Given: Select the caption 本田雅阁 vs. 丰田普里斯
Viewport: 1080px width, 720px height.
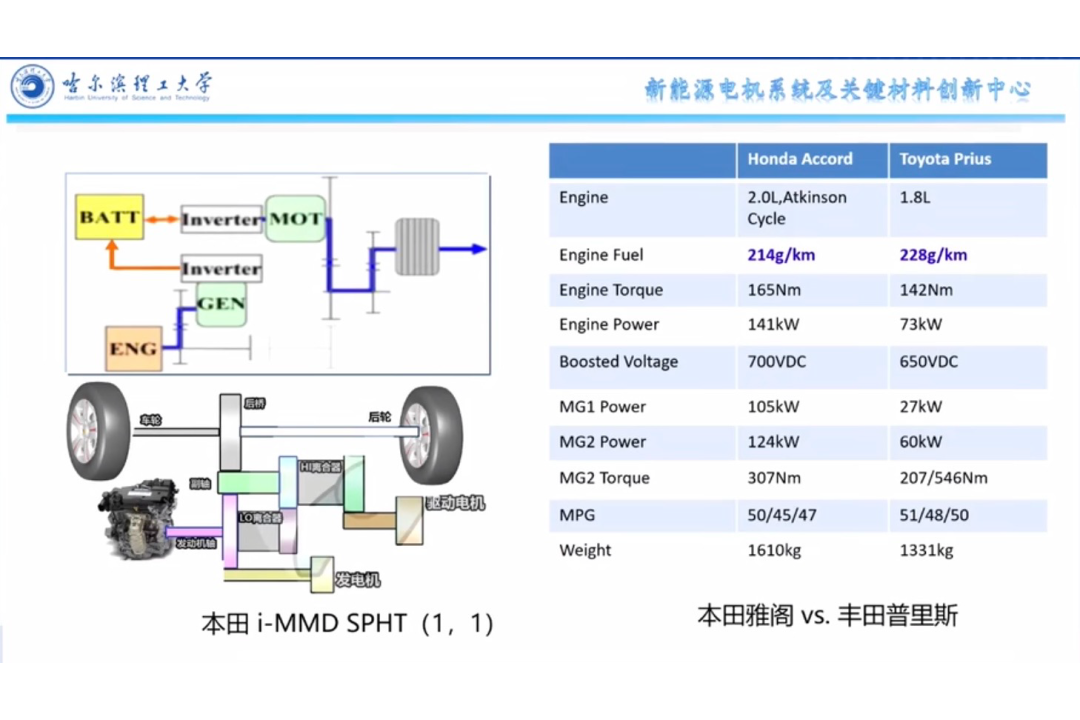Looking at the screenshot, I should [x=827, y=615].
